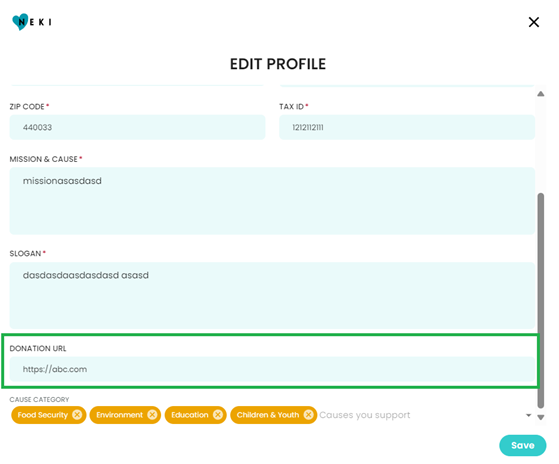
Task: Select the Education chip label
Action: (x=190, y=415)
